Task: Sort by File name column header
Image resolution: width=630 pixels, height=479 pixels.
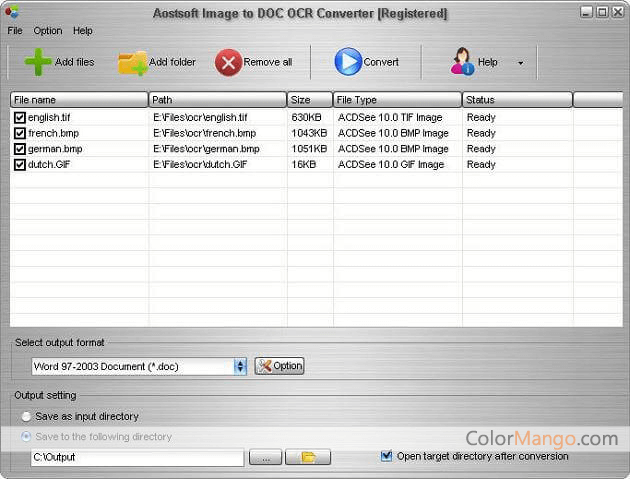Action: (x=79, y=100)
